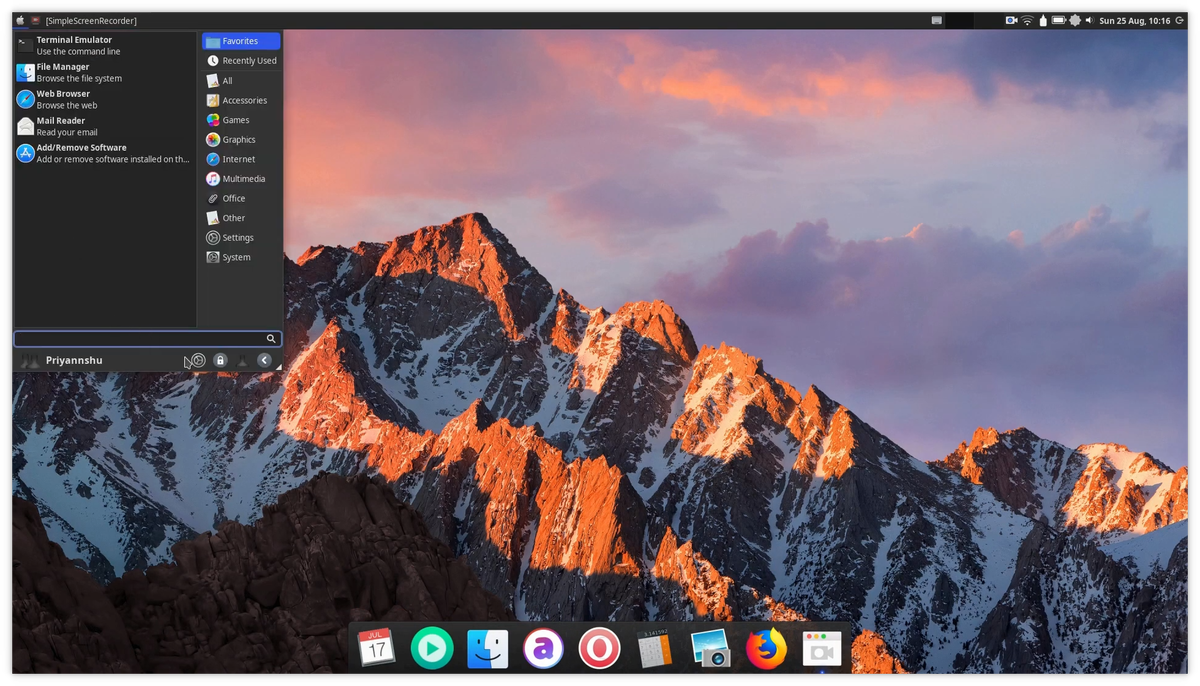Open Mail Reader from favorites
This screenshot has width=1200, height=686.
(105, 126)
